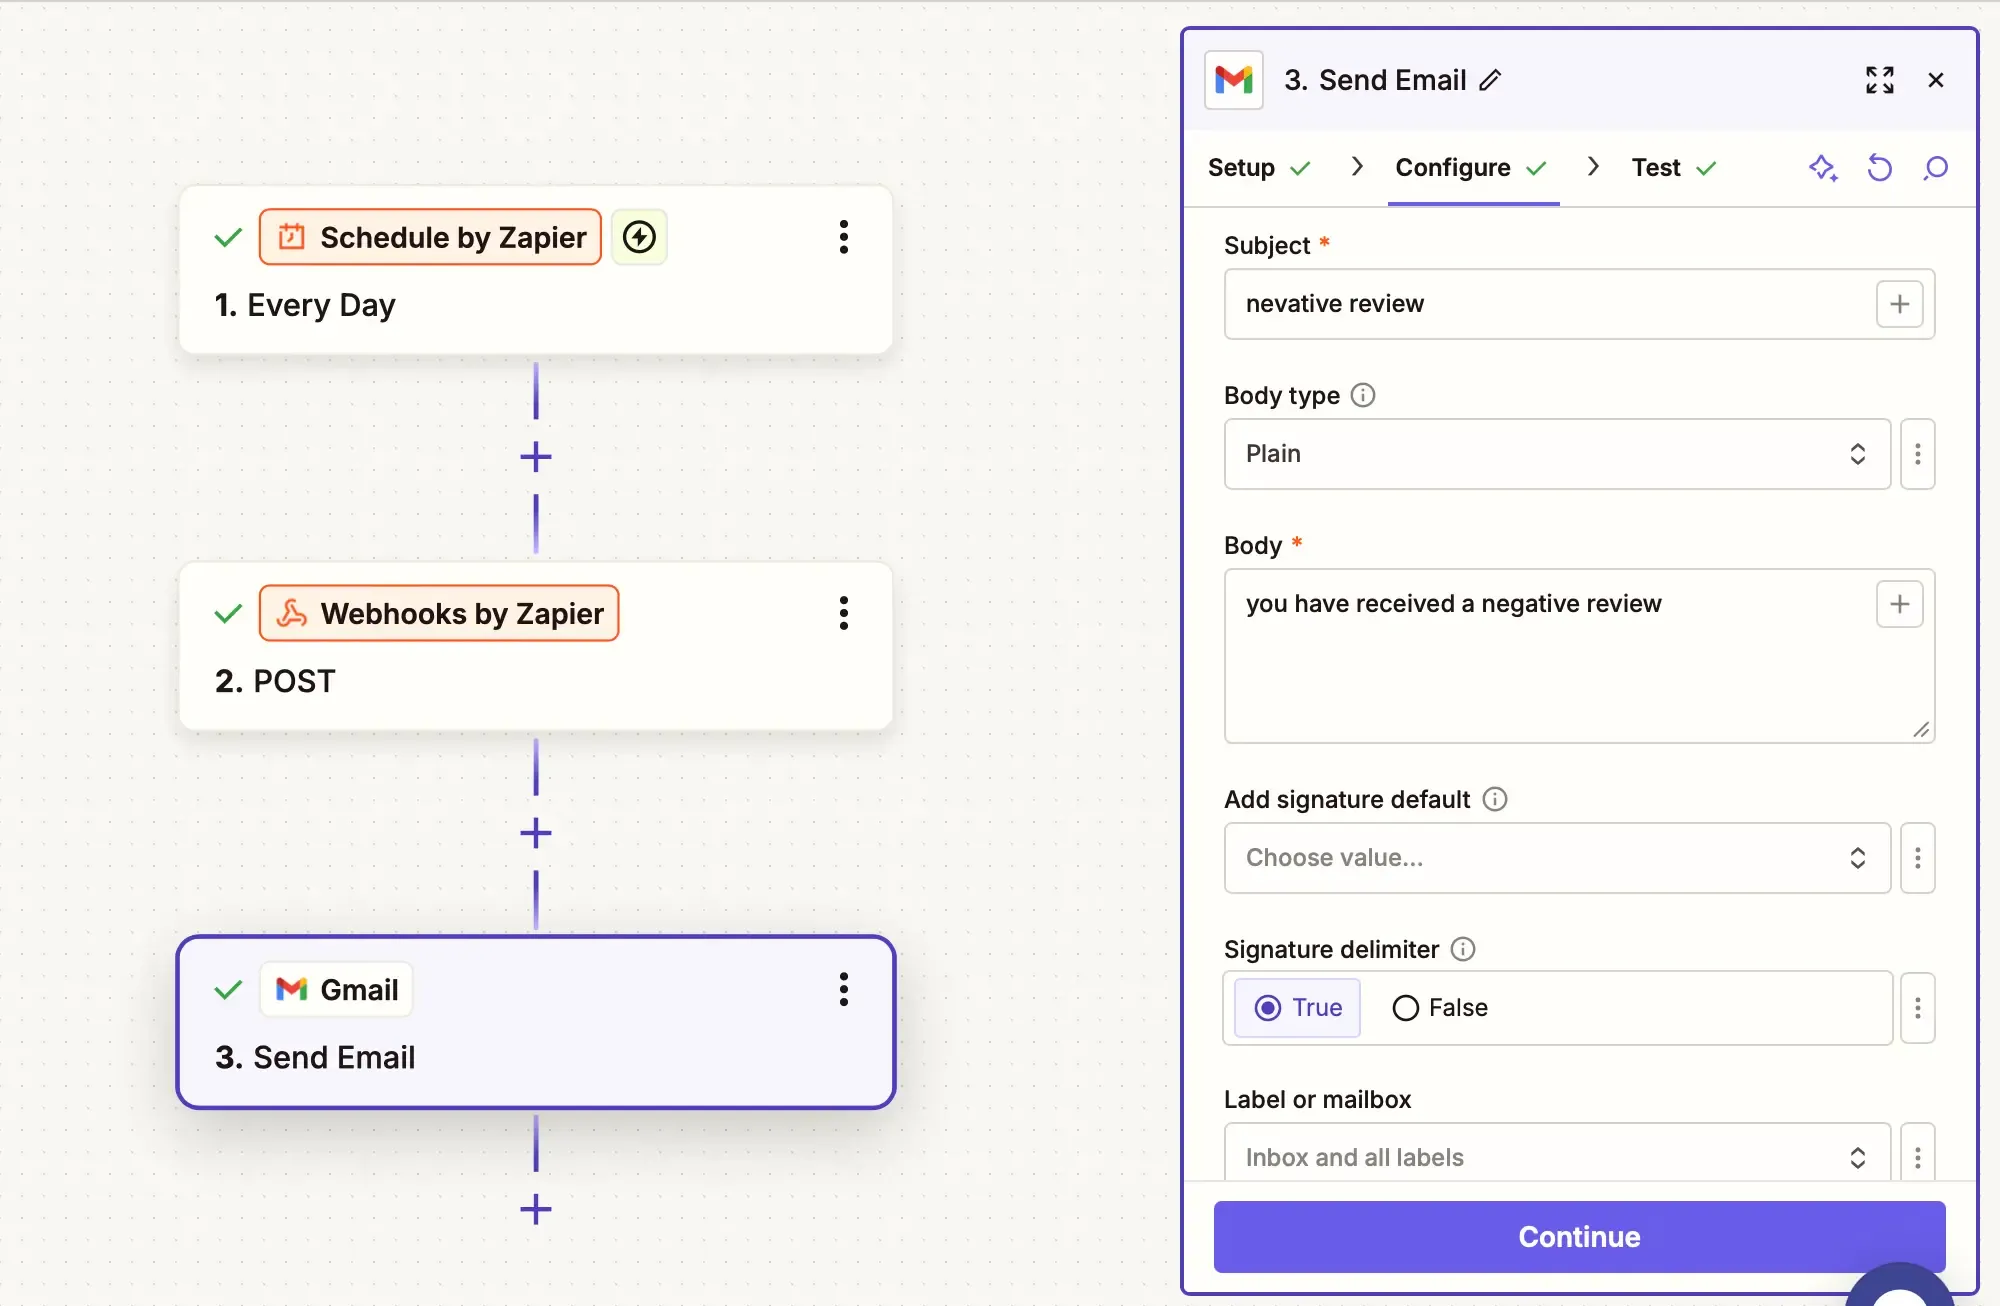Switch to the Configure tab
The height and width of the screenshot is (1306, 2000).
pos(1471,168)
